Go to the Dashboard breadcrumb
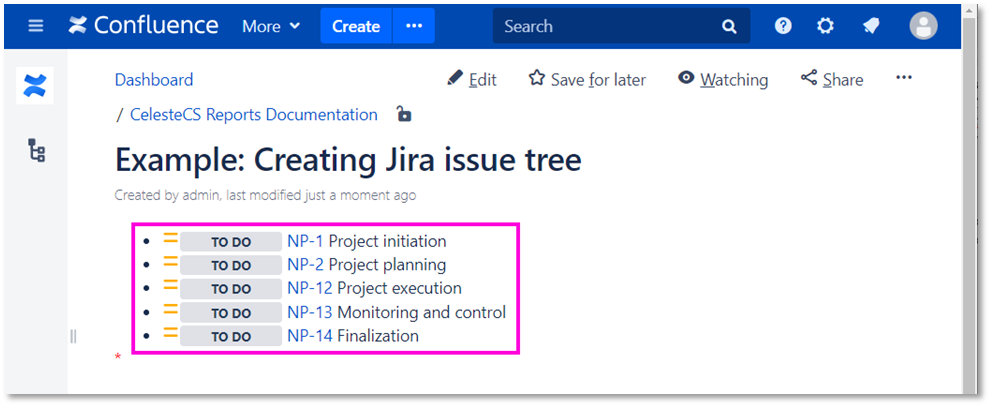The width and height of the screenshot is (991, 407). [x=154, y=80]
